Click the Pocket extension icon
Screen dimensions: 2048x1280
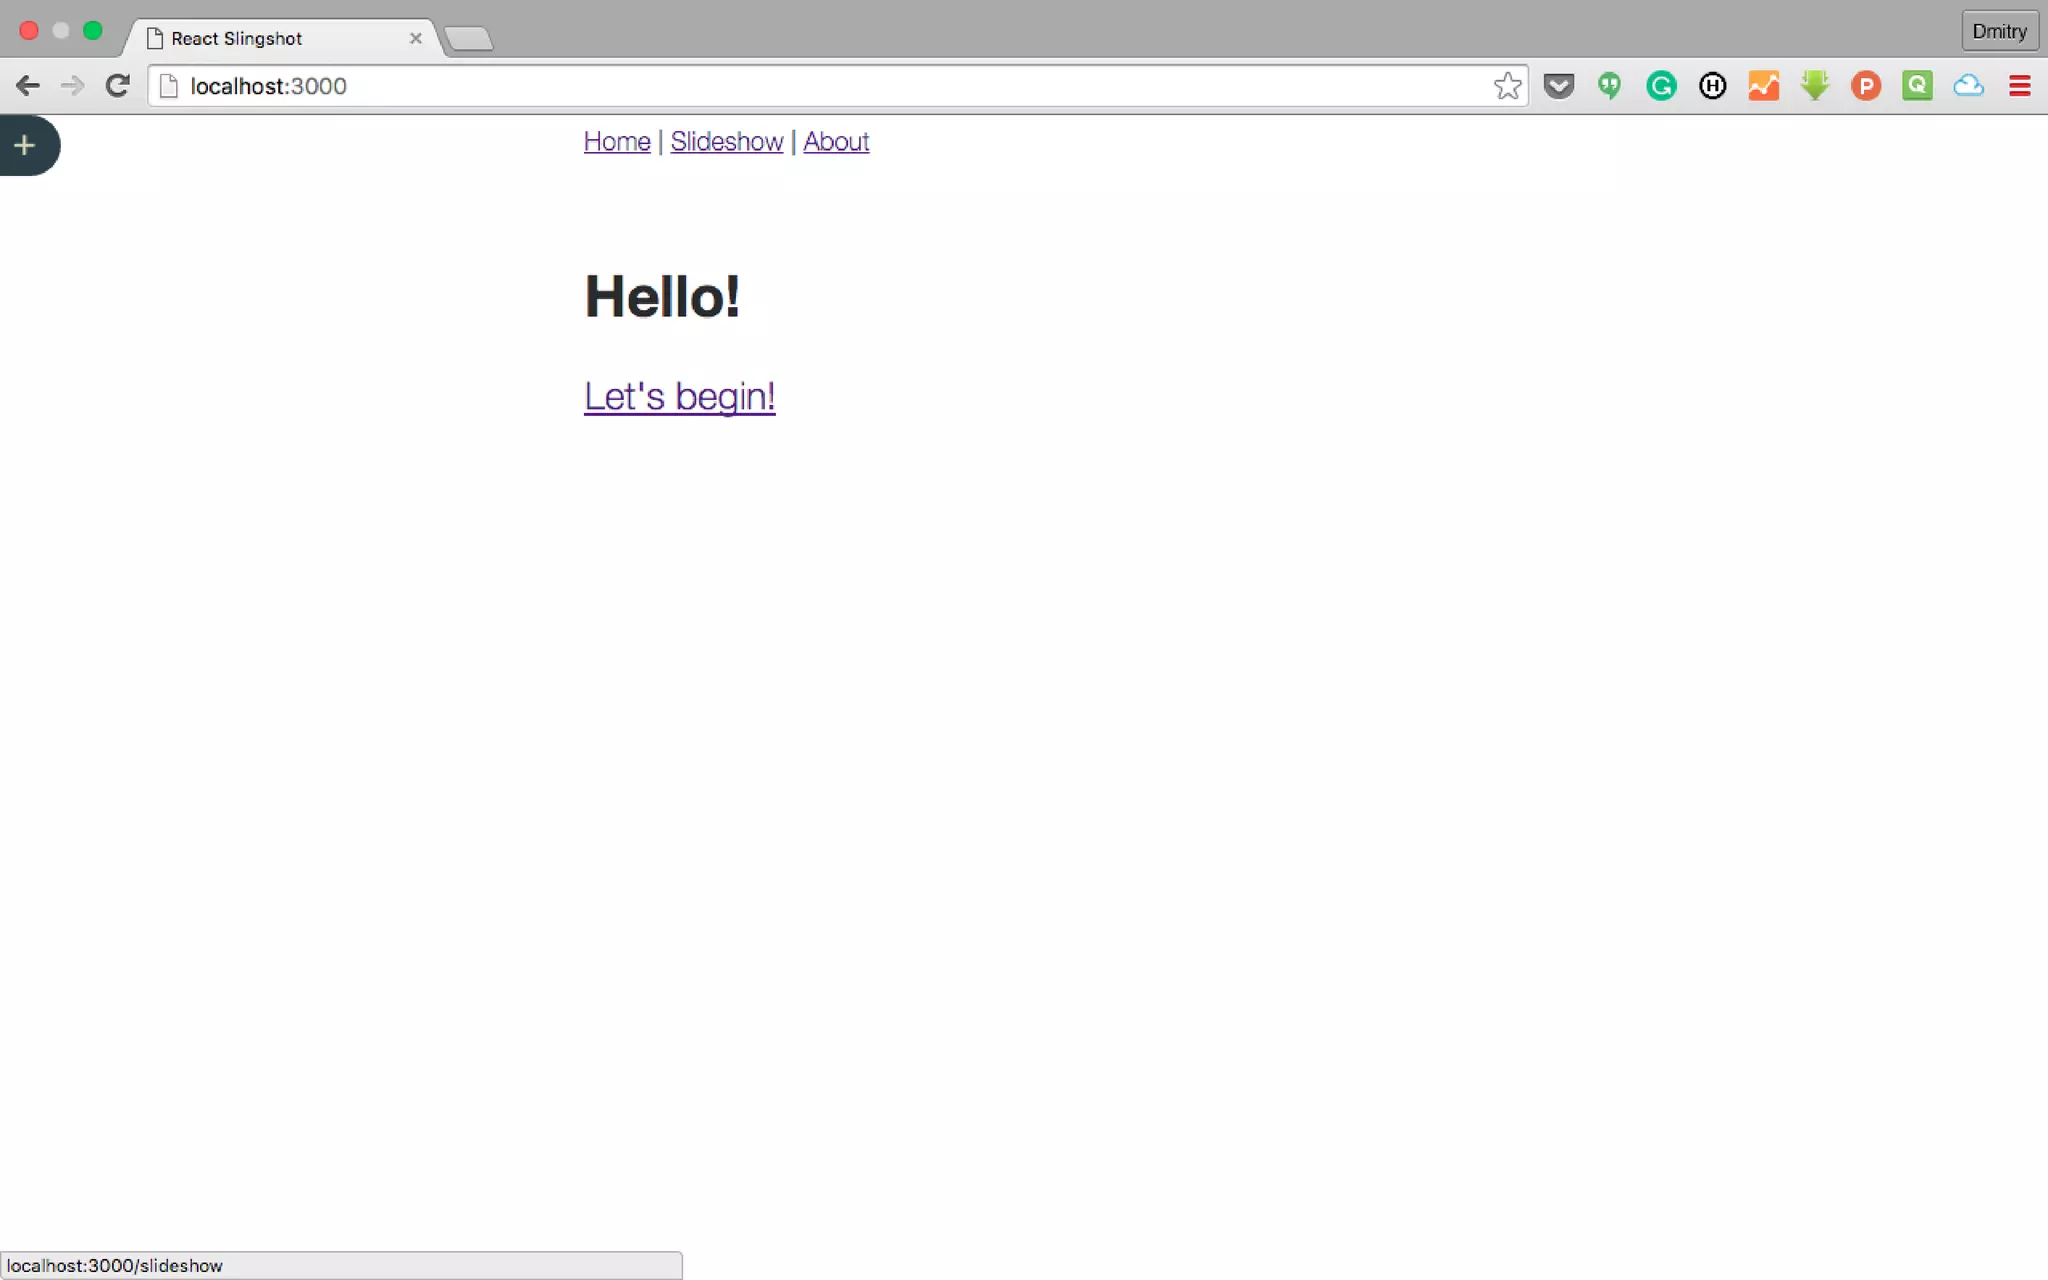tap(1558, 86)
